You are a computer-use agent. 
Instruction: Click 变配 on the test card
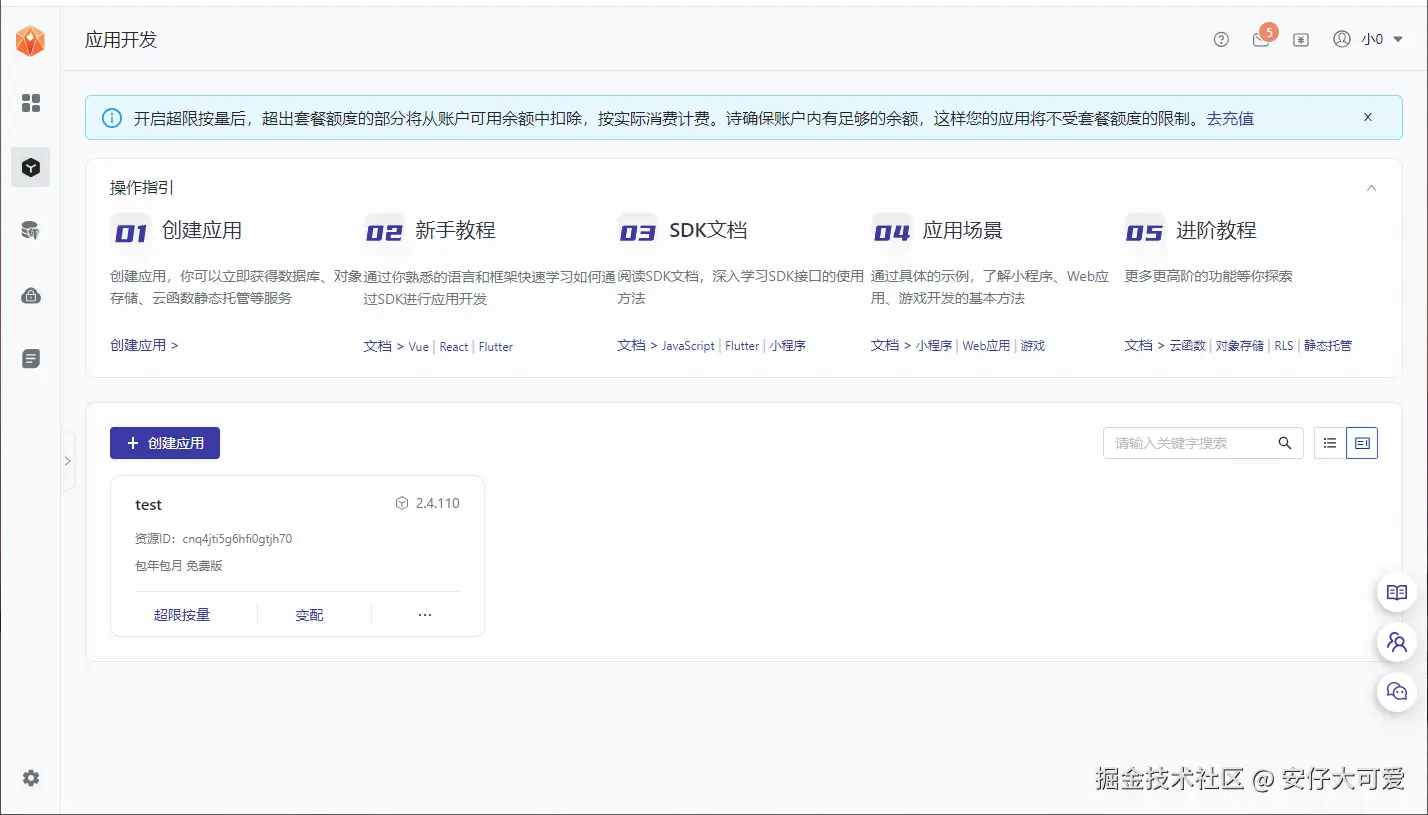[310, 615]
